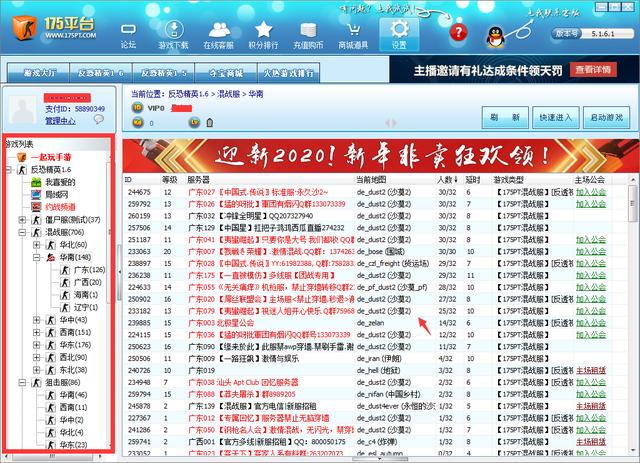Select 广西(20) server node
The width and height of the screenshot is (640, 463).
88,282
